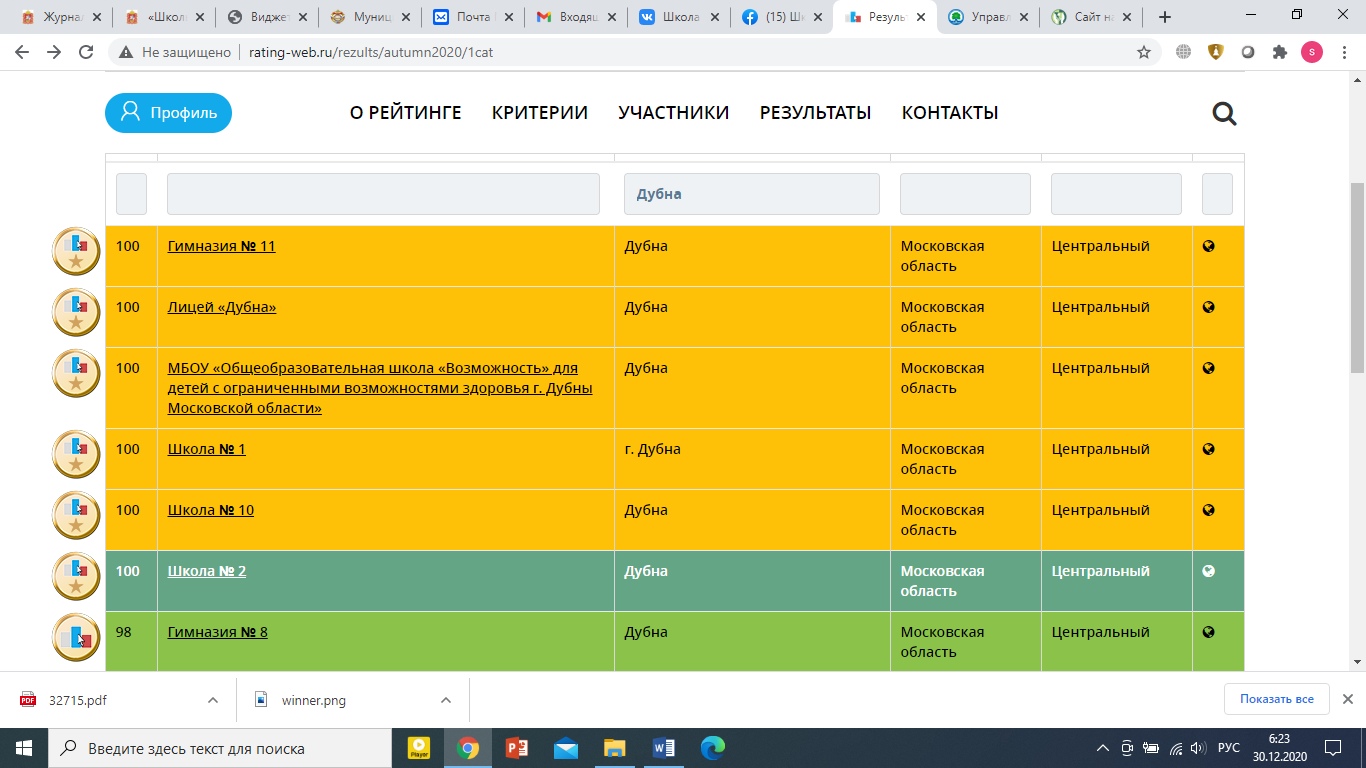Switch to the Входящие Gmail tab

point(575,17)
